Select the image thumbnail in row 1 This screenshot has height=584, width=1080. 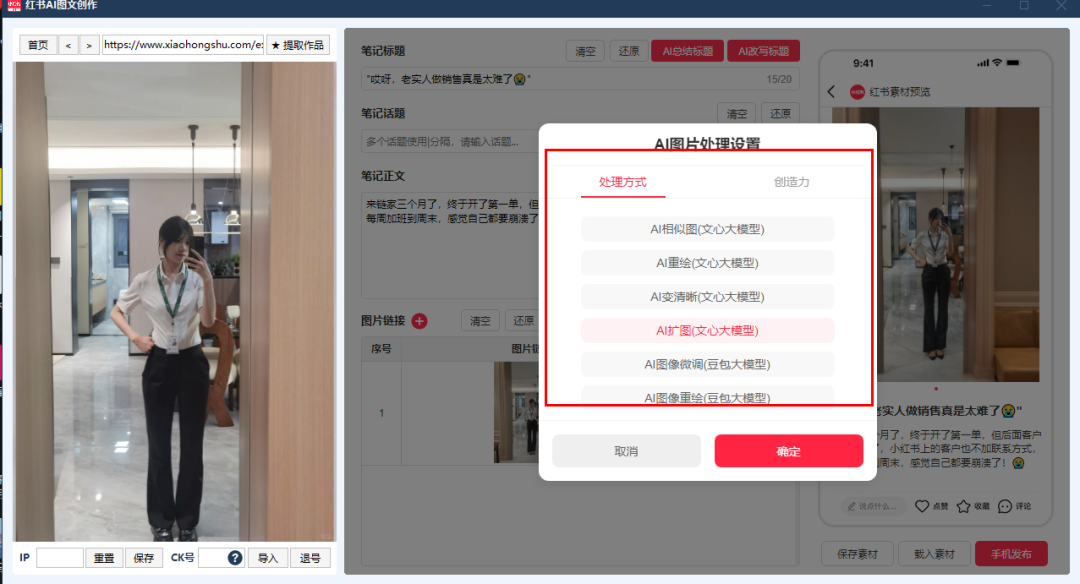[517, 413]
